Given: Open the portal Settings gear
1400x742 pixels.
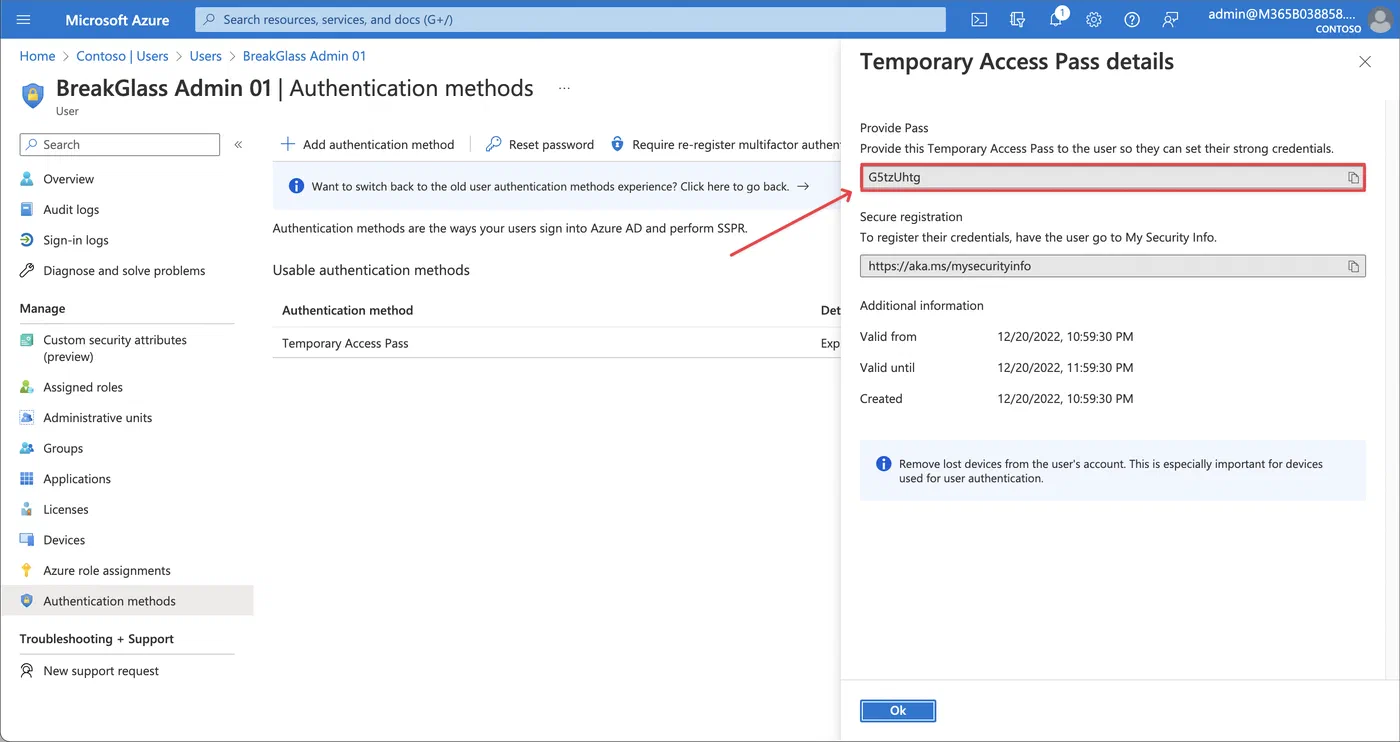Looking at the screenshot, I should 1094,20.
